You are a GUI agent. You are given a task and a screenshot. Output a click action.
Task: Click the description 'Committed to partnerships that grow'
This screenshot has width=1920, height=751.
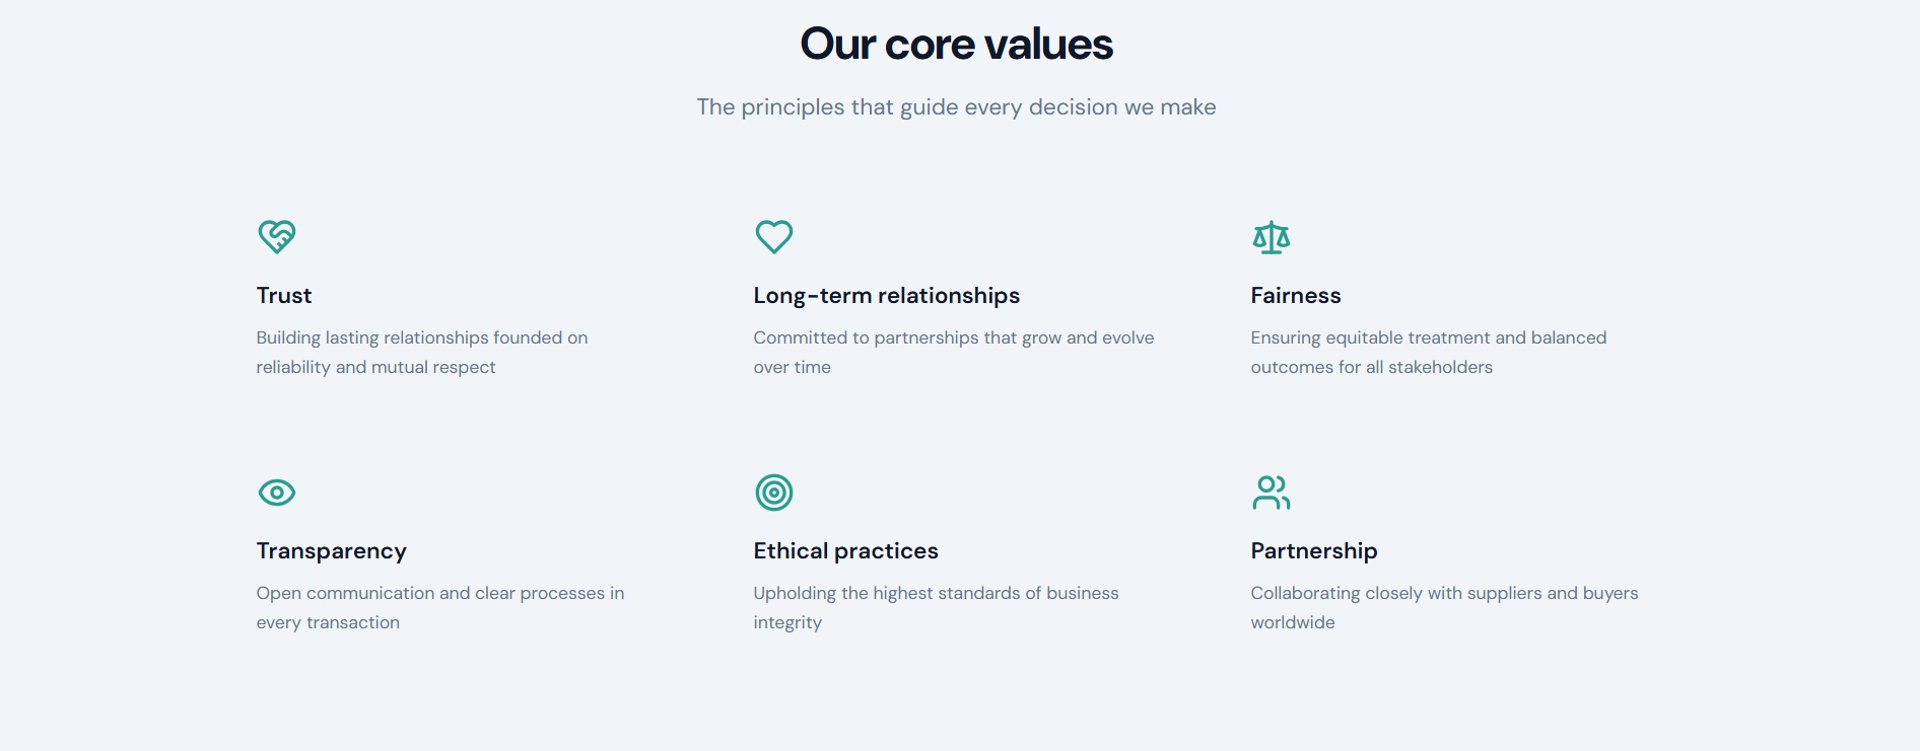[x=953, y=338]
